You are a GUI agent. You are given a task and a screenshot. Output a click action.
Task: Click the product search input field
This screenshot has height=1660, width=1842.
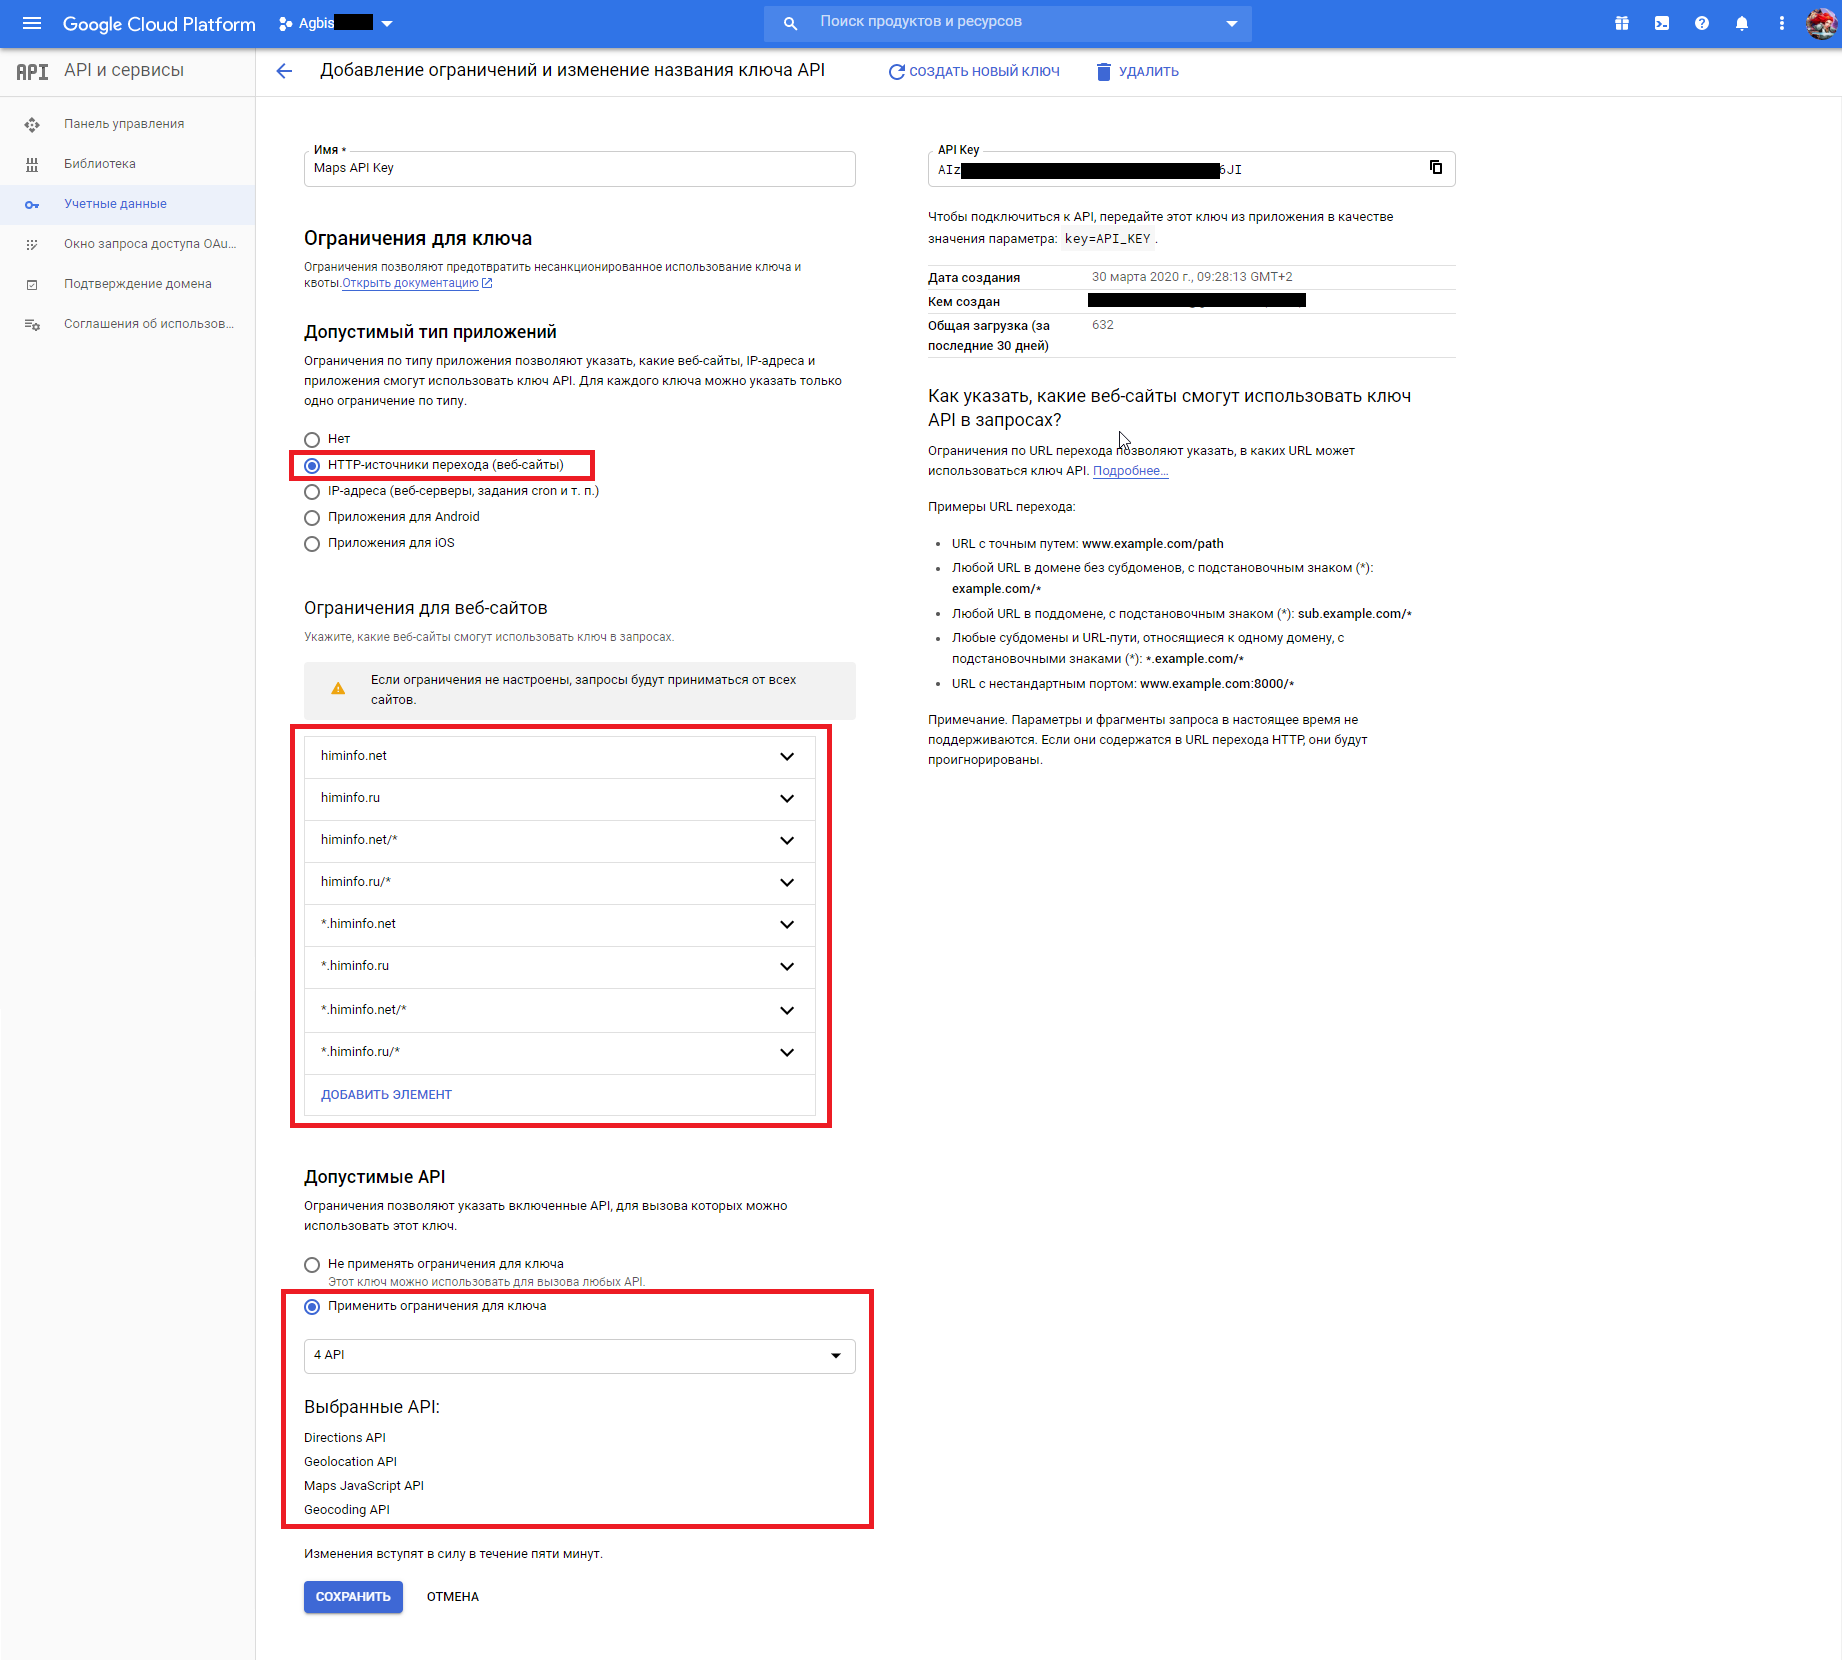(1010, 22)
